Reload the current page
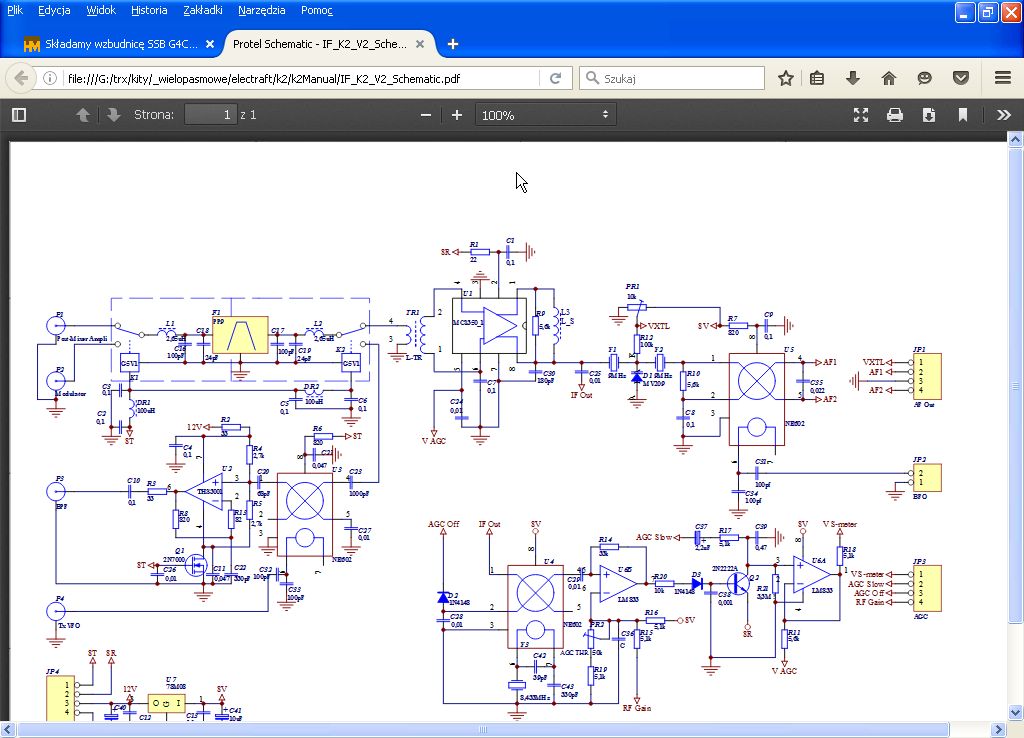The width and height of the screenshot is (1024, 738). click(x=555, y=78)
